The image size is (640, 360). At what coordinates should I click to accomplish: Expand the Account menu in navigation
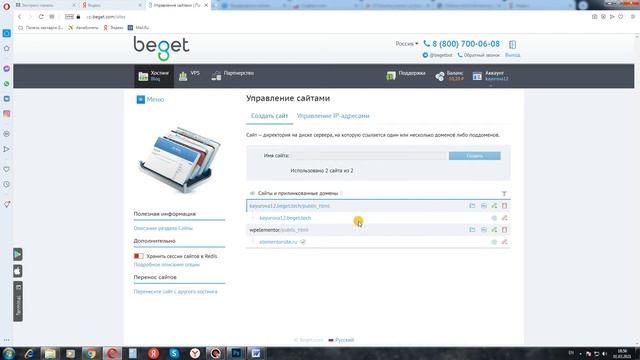491,76
